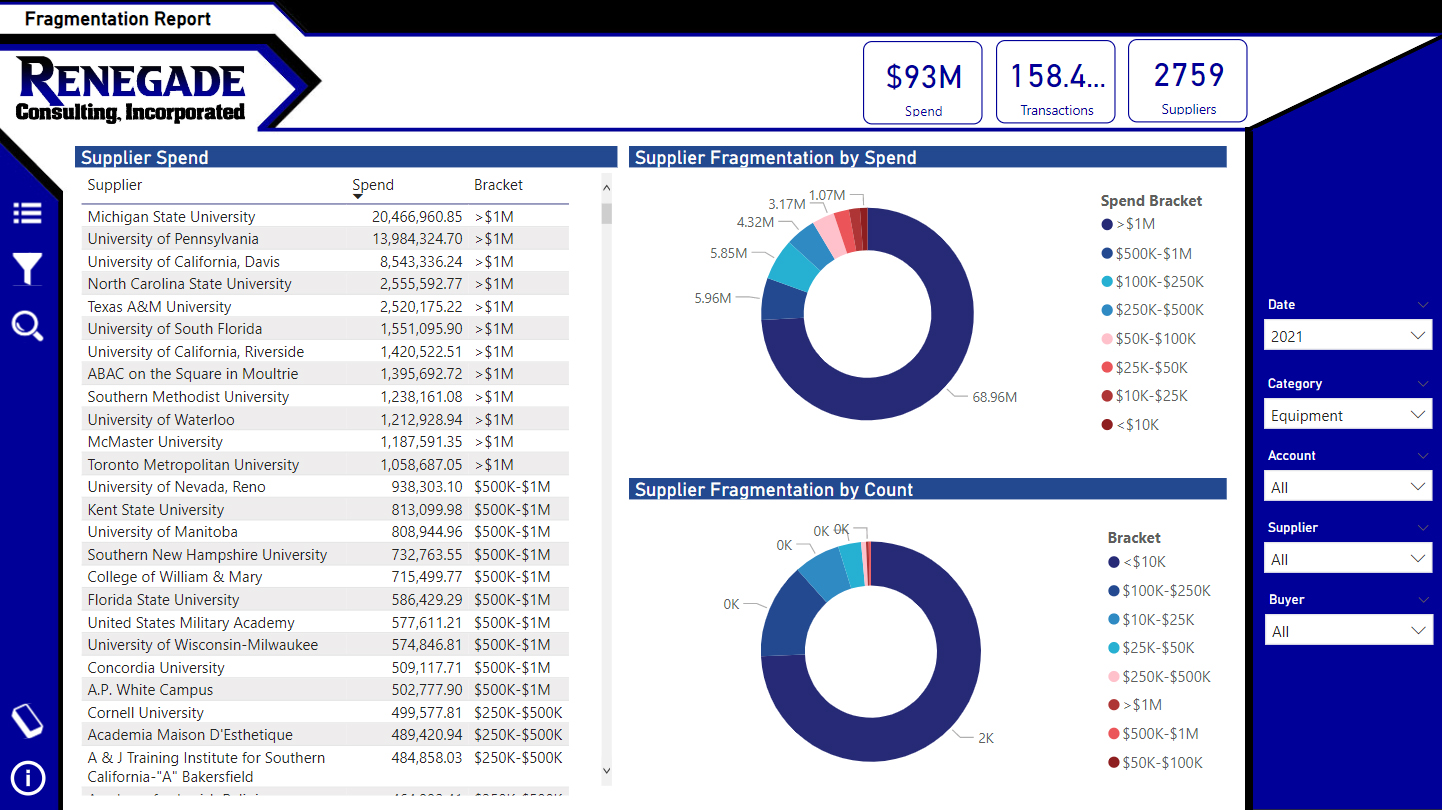The image size is (1442, 810).
Task: Select Toronto Metropolitan University row
Action: 325,464
